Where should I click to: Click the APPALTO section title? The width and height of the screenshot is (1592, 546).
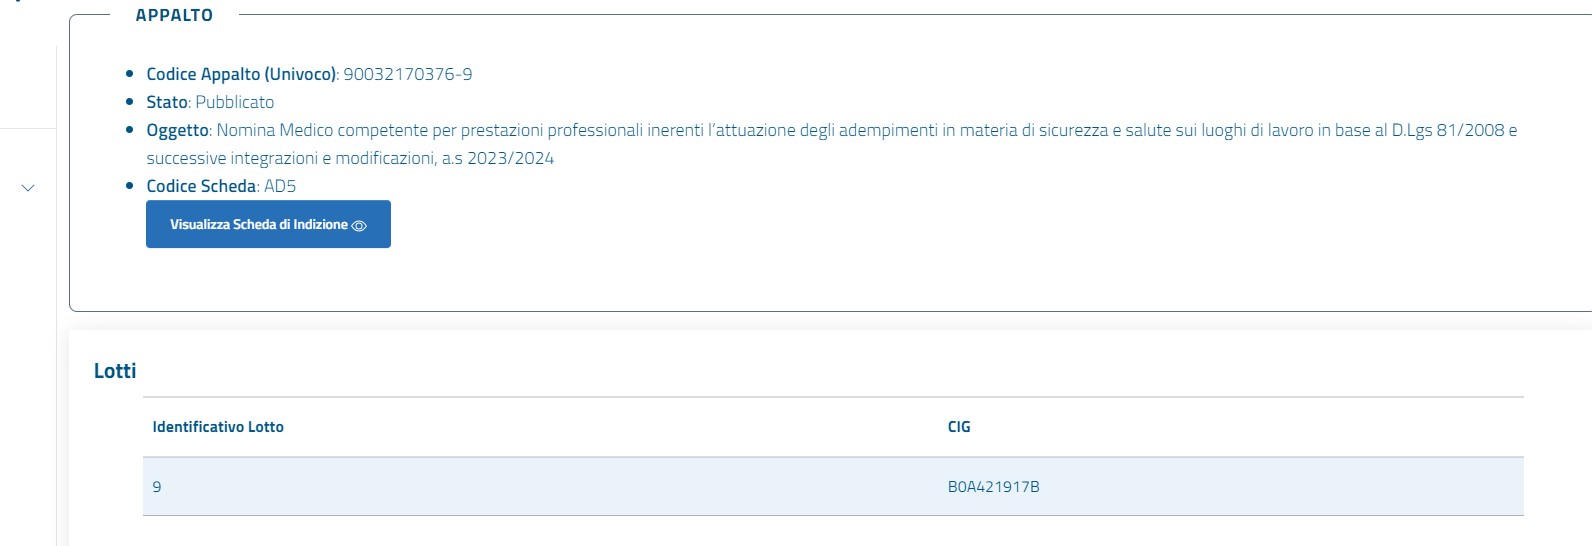tap(174, 15)
